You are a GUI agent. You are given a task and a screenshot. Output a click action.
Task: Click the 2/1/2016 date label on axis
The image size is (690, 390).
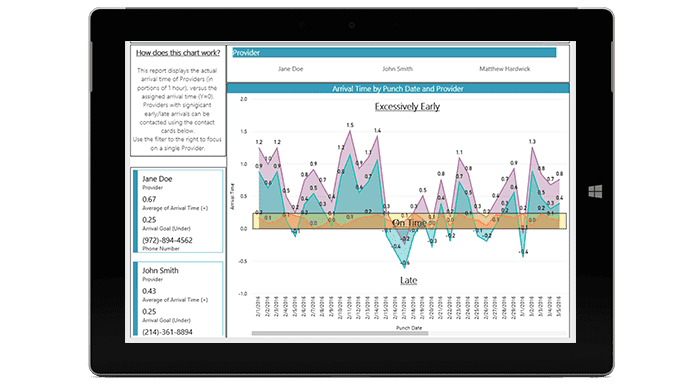click(x=258, y=306)
